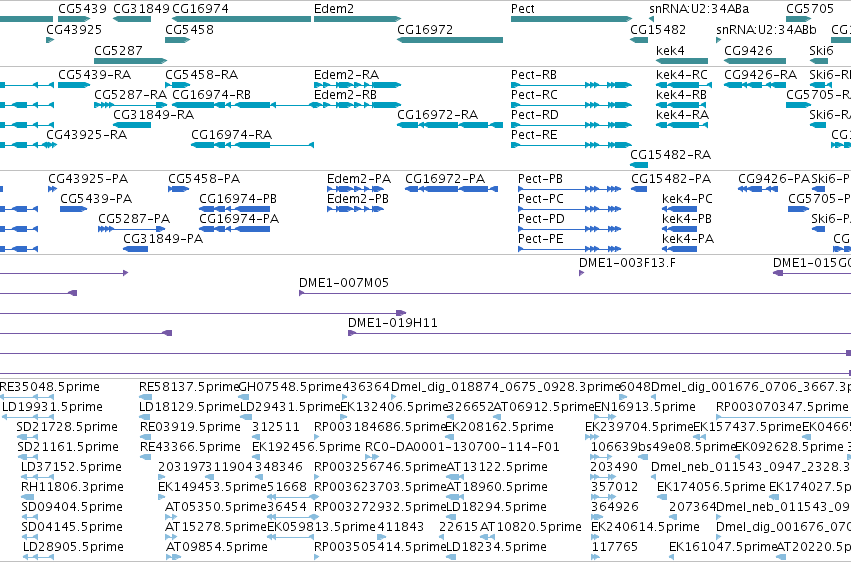Select the CG43925-RA transcript label
Viewport: 851px width, 562px height.
86,135
